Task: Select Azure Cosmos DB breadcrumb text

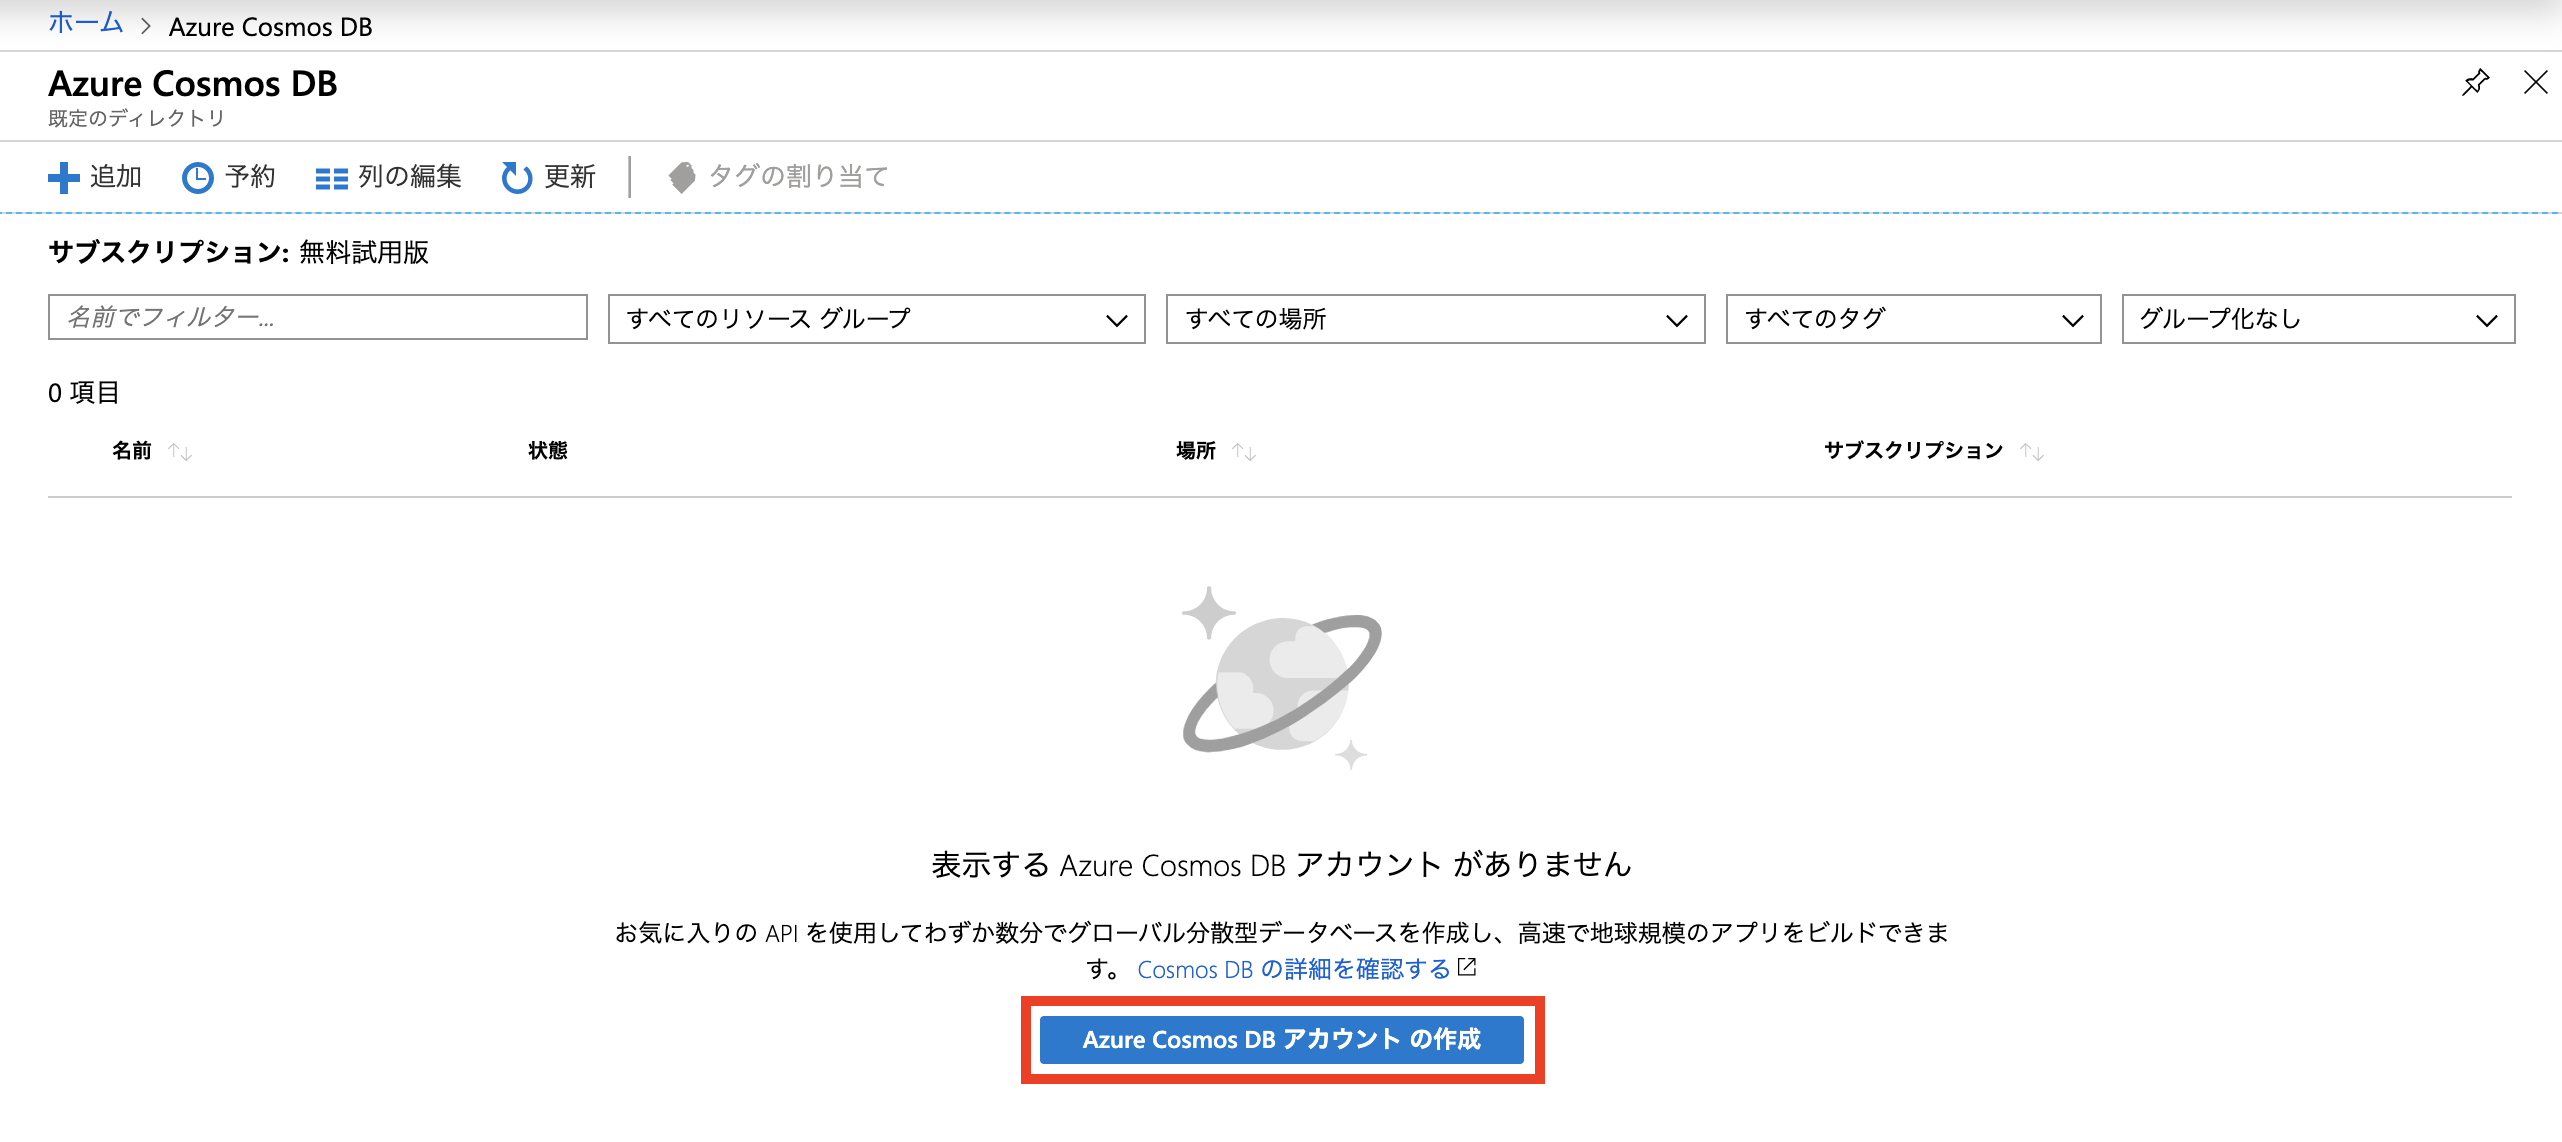Action: (x=270, y=27)
